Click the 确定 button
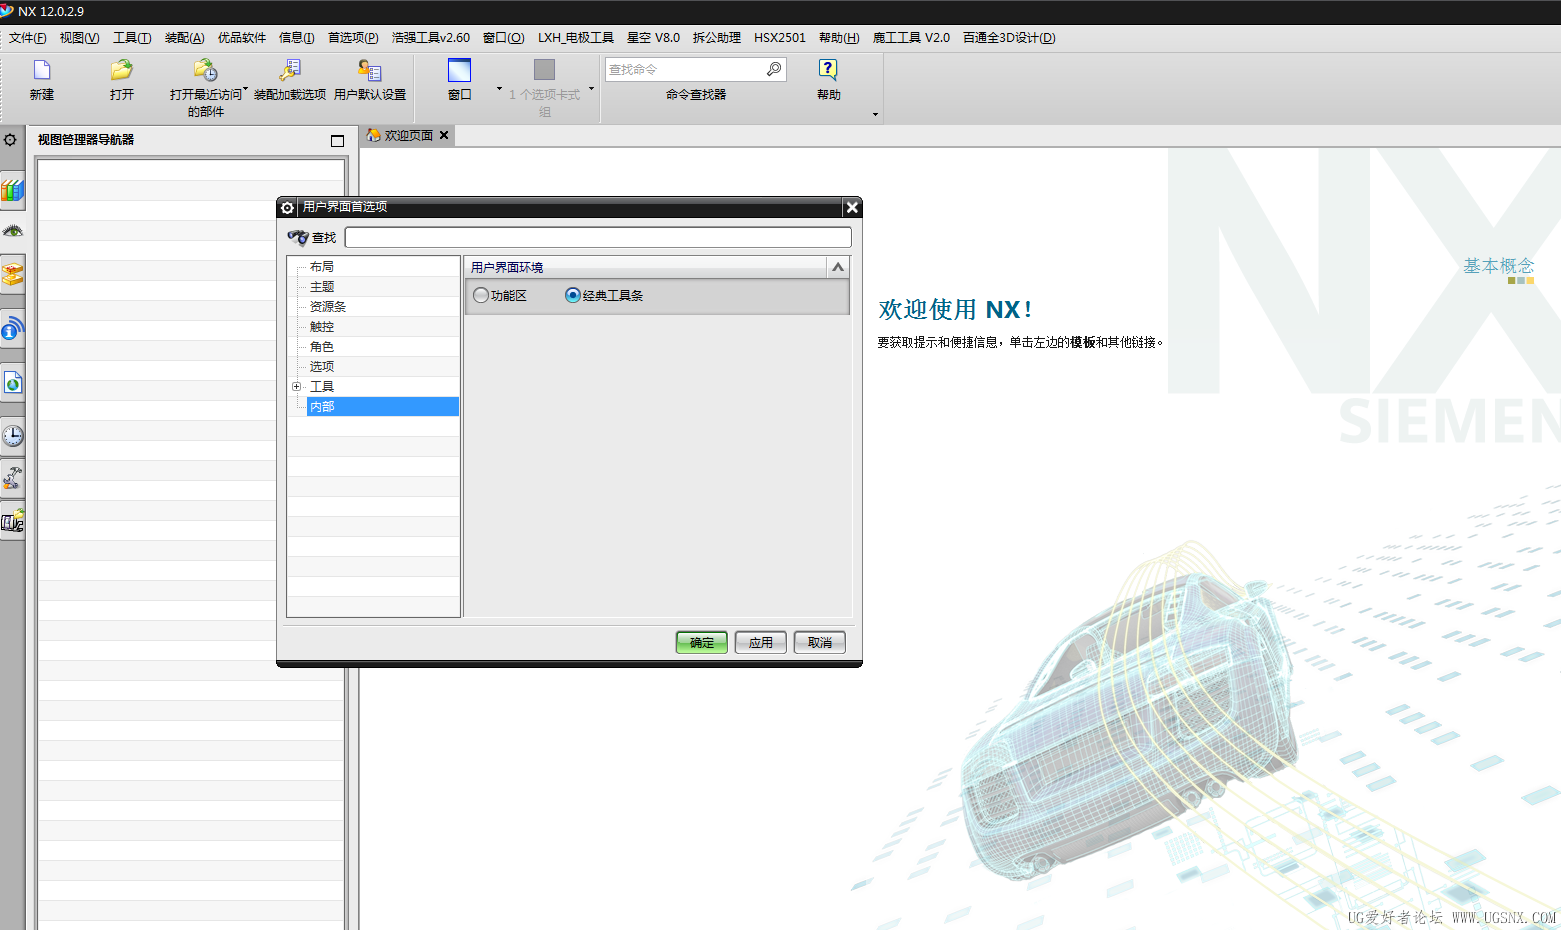 (702, 642)
